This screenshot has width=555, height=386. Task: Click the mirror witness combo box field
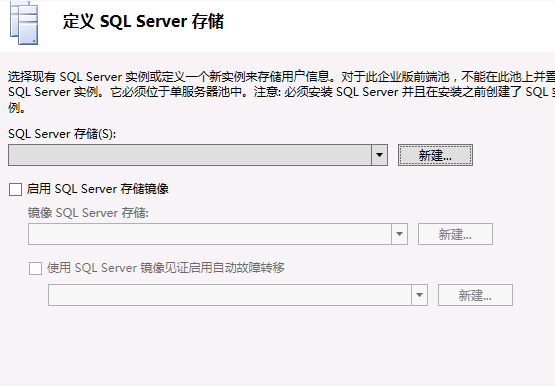238,295
